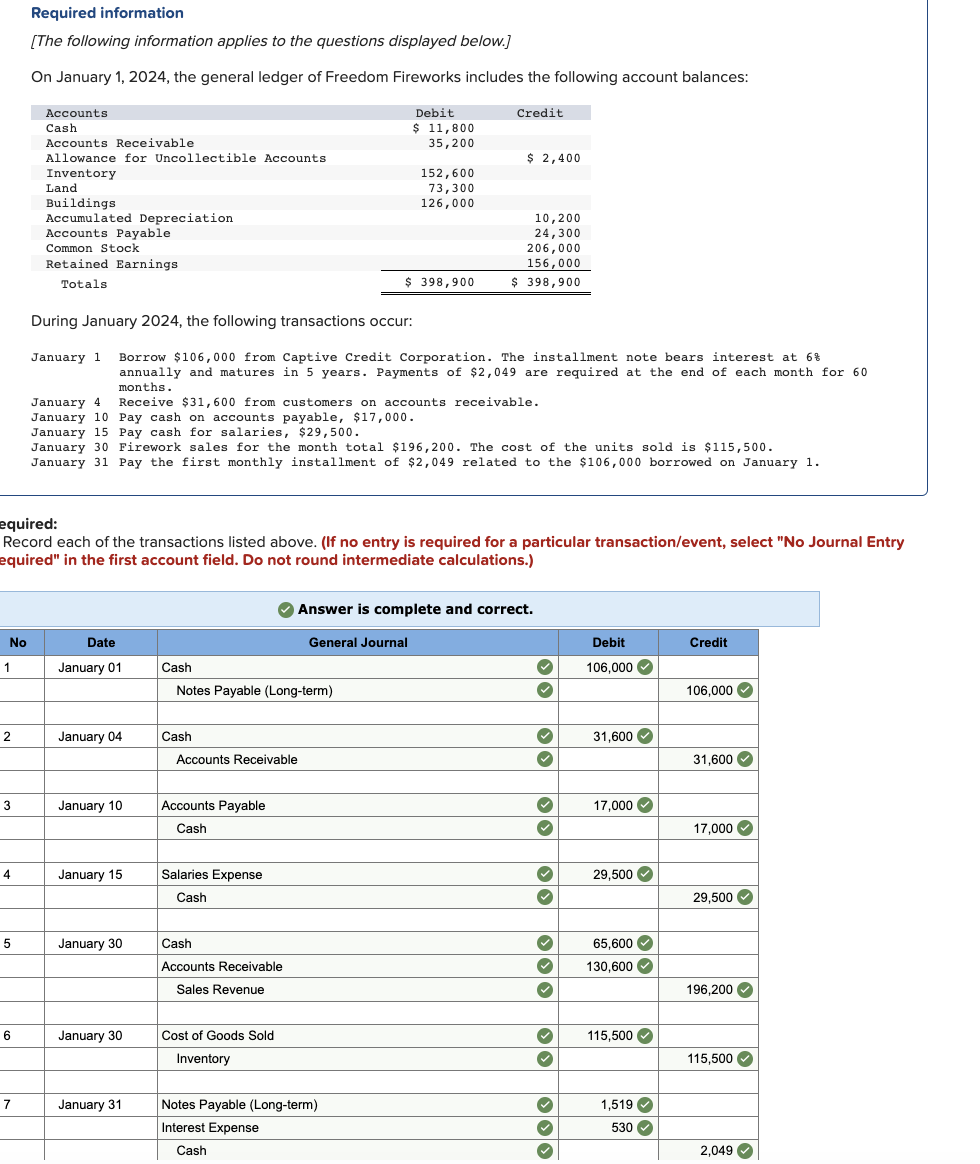Open Cost of Goods Sold account field

point(358,1036)
